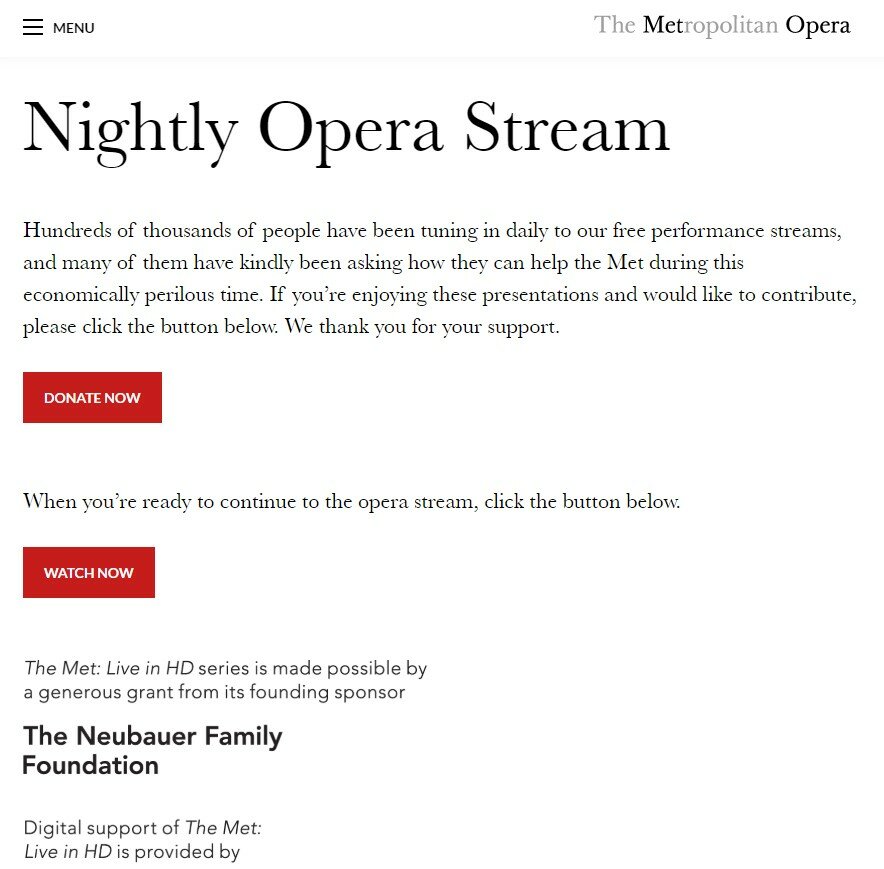Image resolution: width=884 pixels, height=869 pixels.
Task: Click the word Stream in the heading
Action: click(x=566, y=128)
